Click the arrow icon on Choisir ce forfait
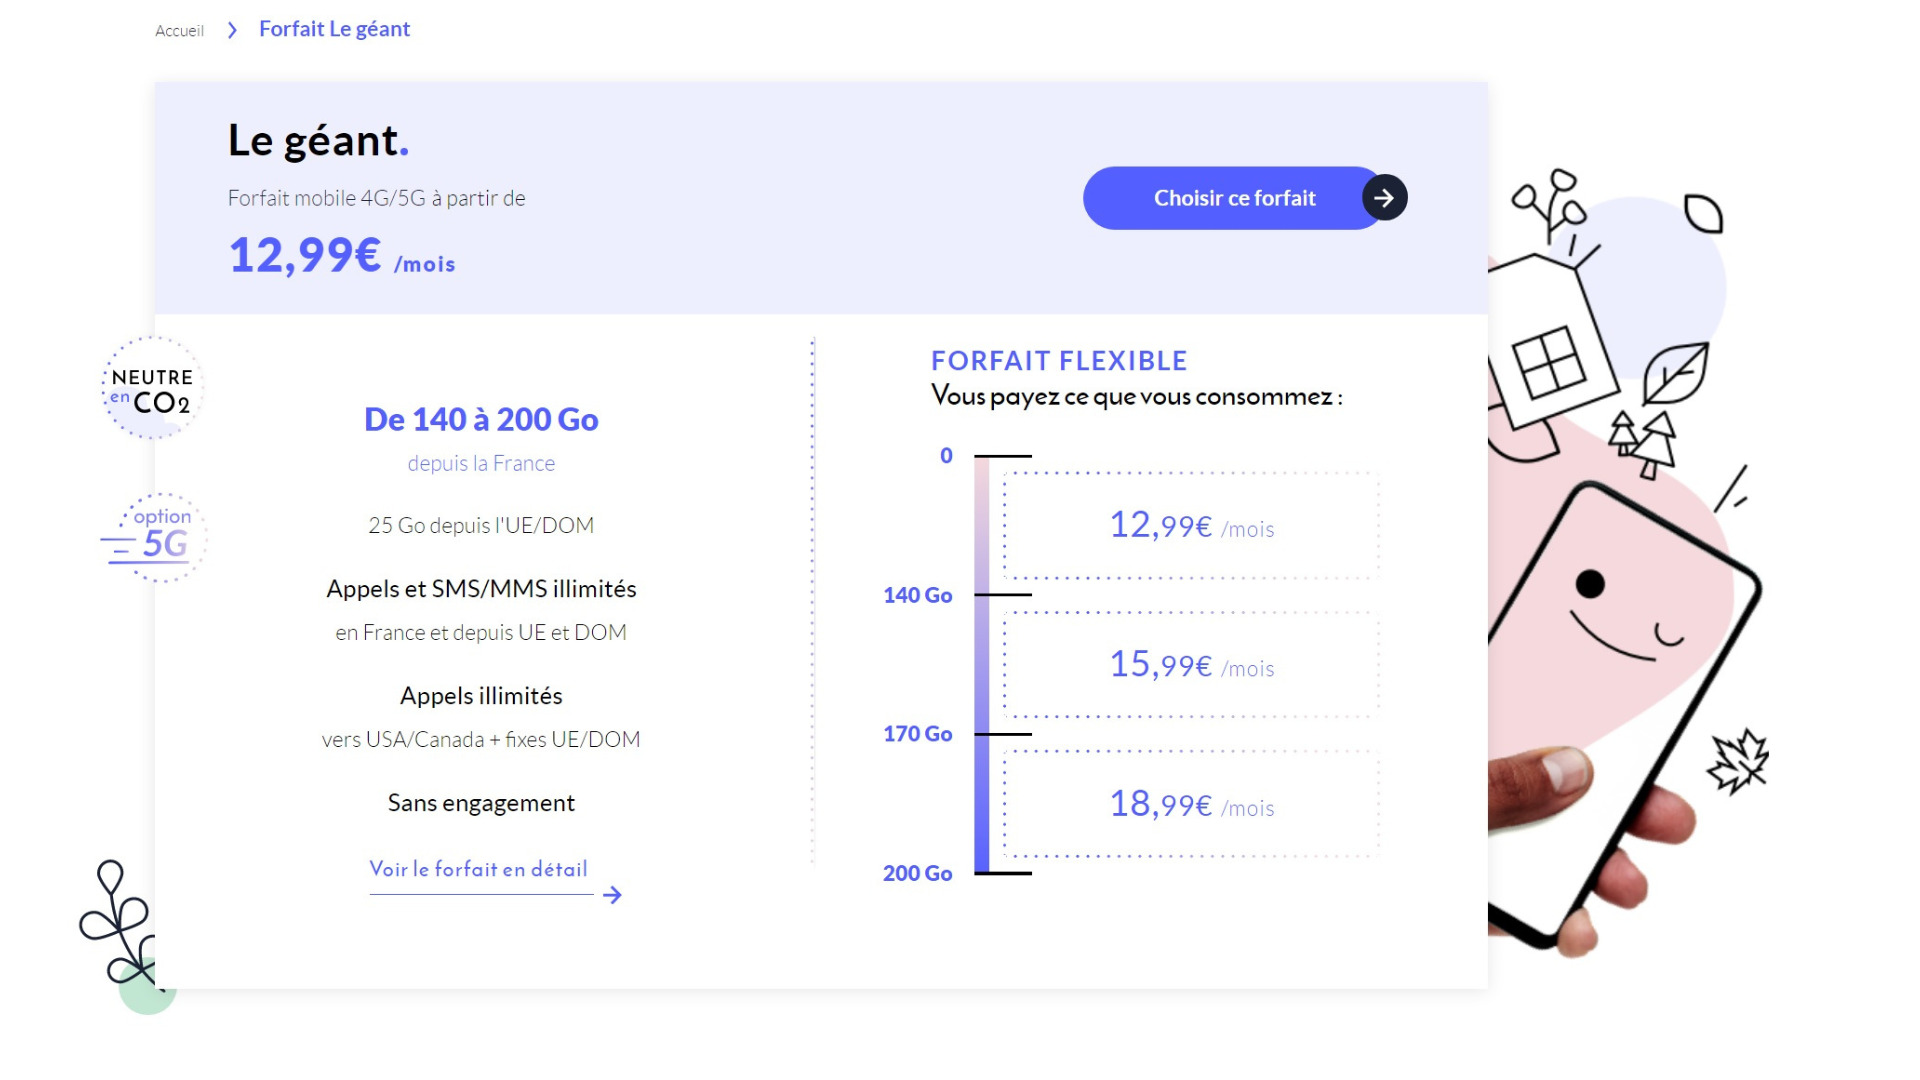Screen dimensions: 1920x1080 1384,198
